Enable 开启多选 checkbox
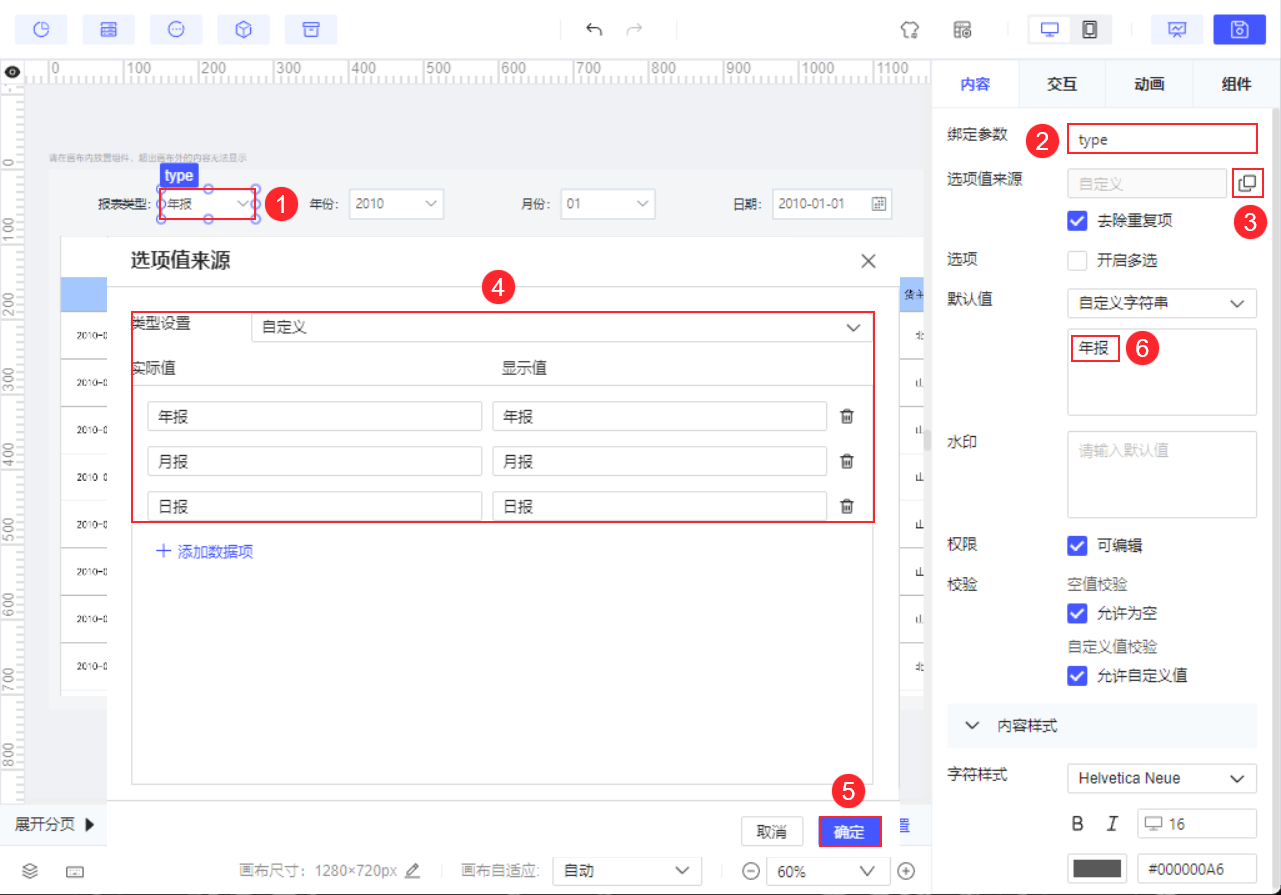 click(1077, 261)
